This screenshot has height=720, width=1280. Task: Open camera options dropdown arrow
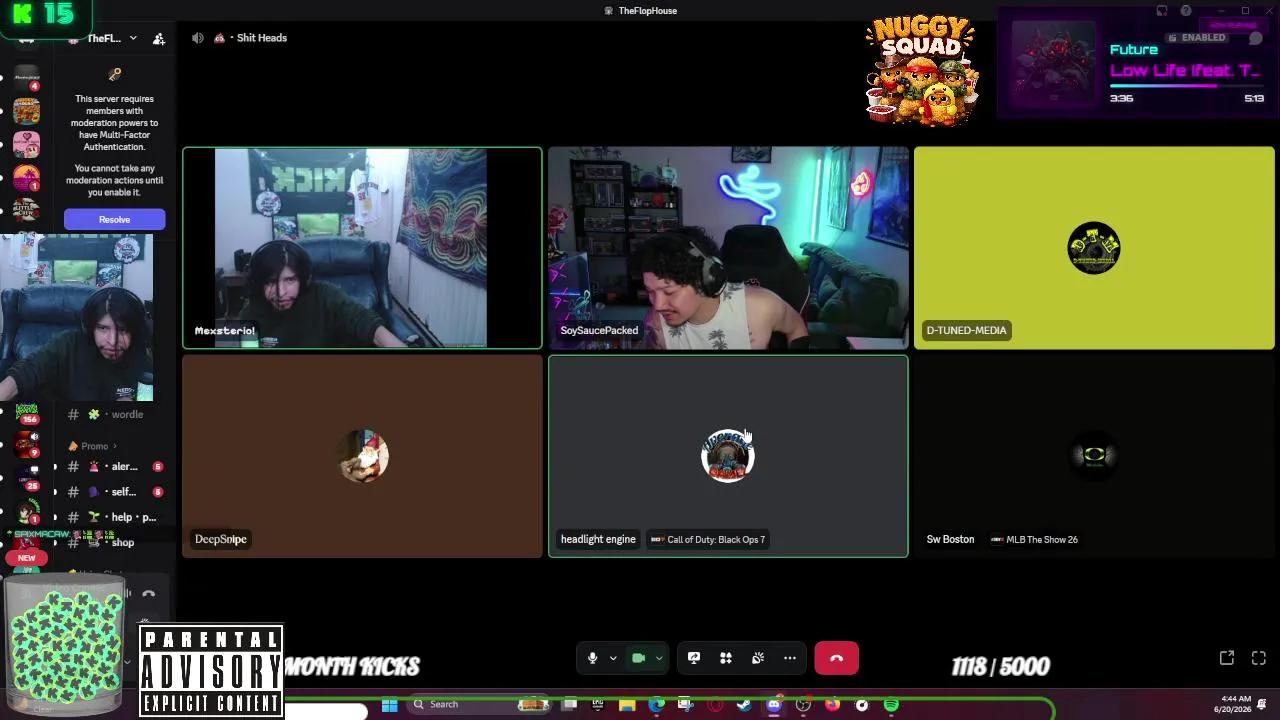658,658
